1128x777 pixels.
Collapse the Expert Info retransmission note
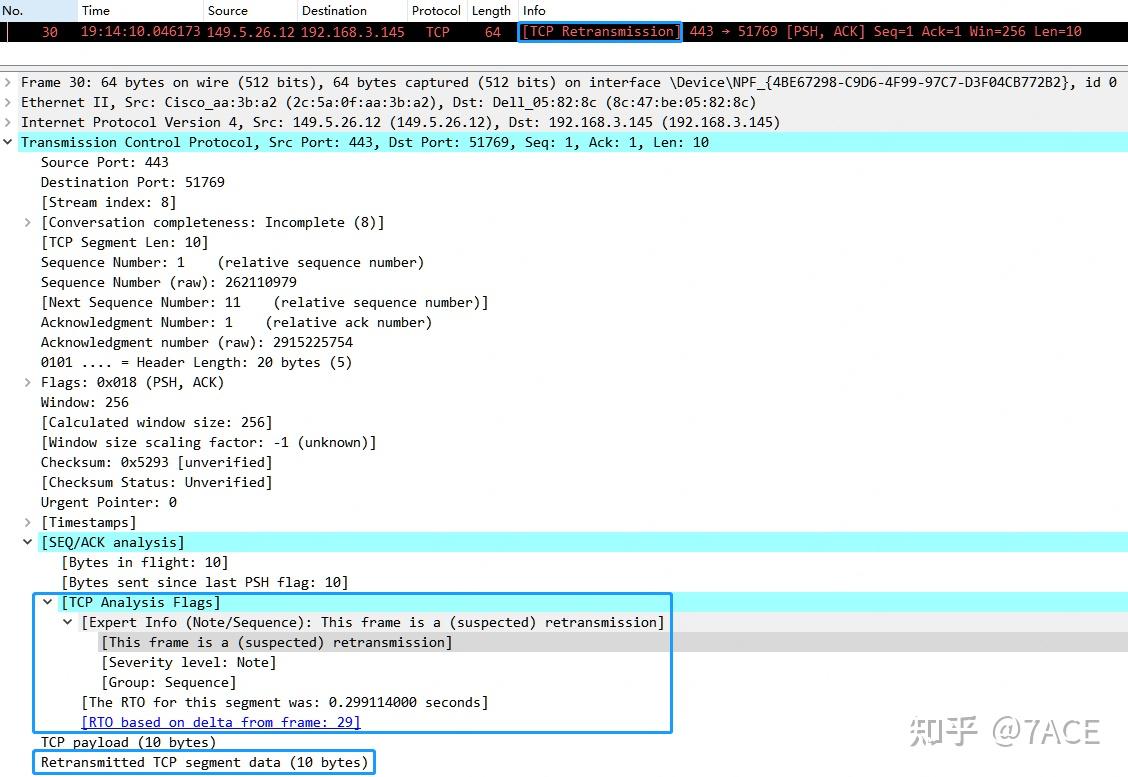click(66, 622)
